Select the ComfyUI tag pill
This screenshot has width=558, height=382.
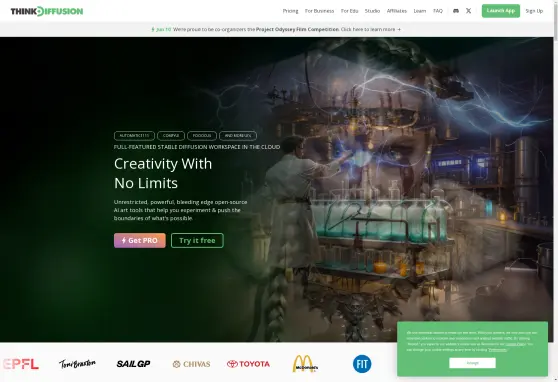point(171,136)
